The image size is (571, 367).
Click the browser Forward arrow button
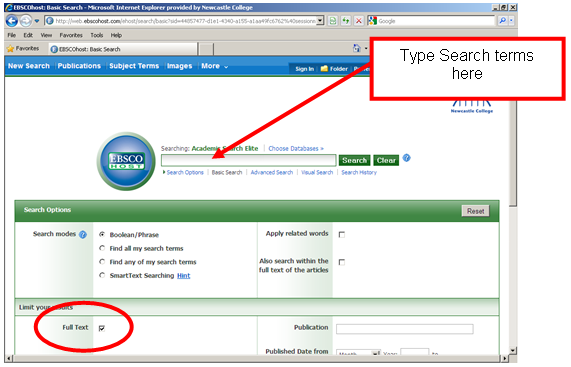click(x=25, y=21)
